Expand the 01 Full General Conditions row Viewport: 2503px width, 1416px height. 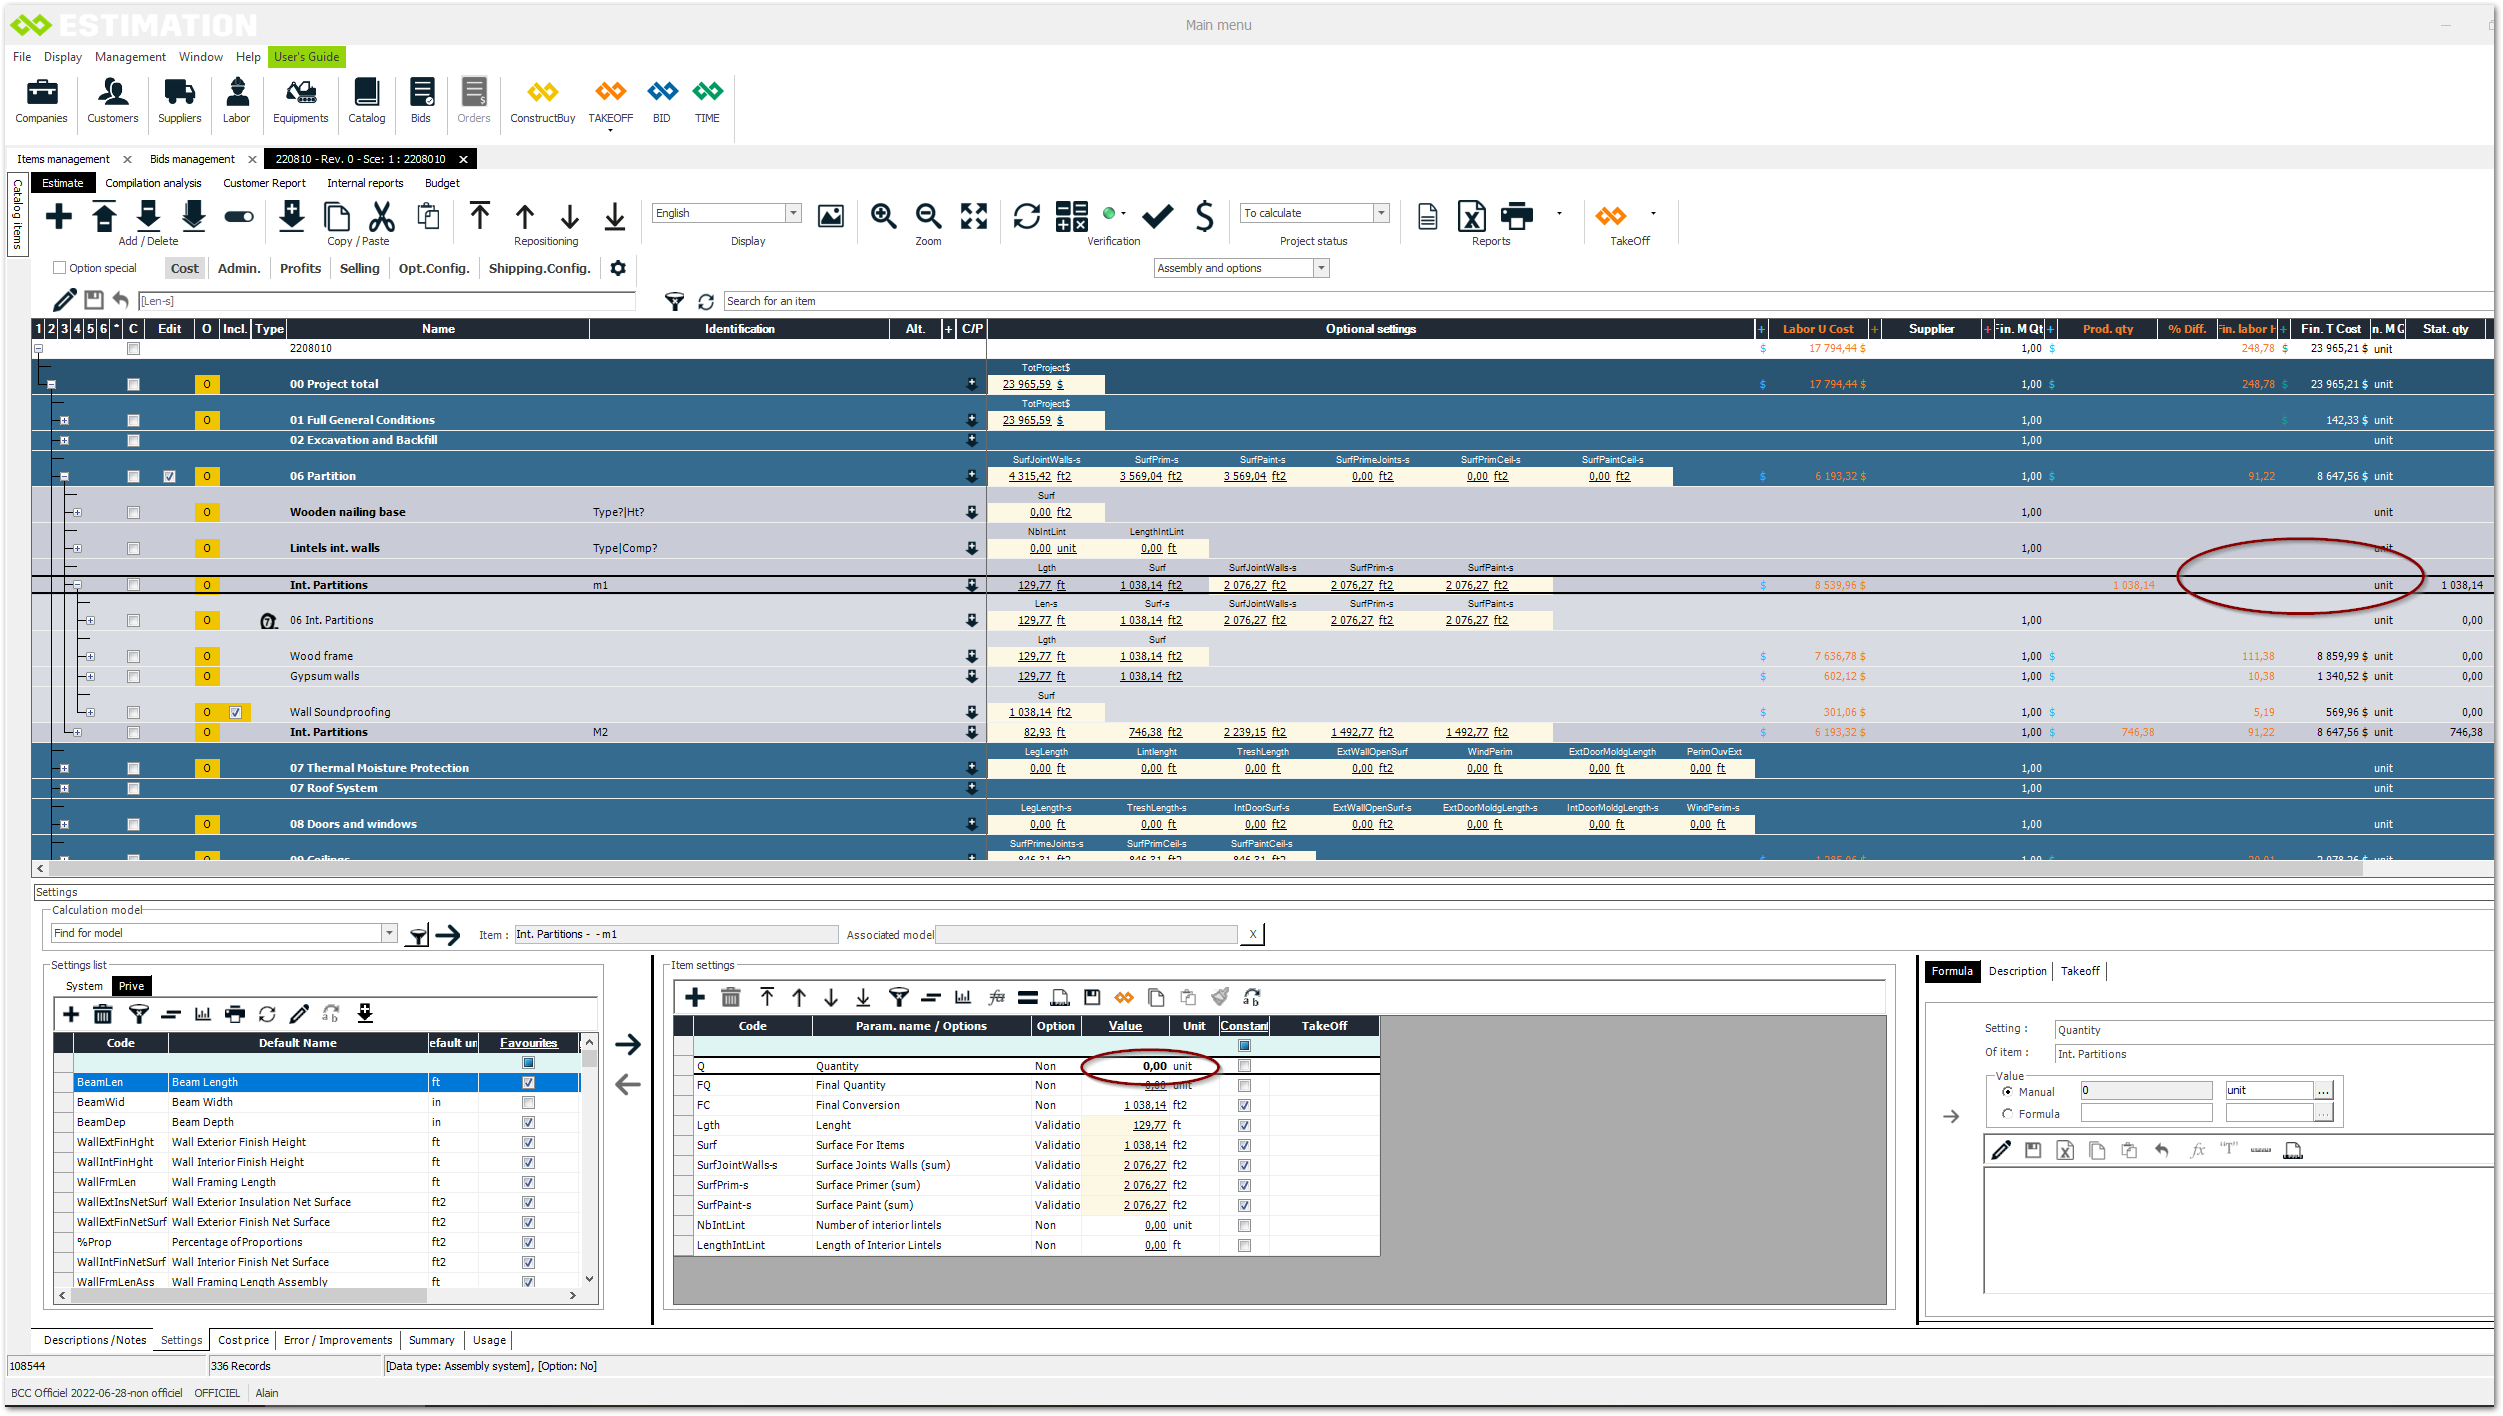point(64,420)
